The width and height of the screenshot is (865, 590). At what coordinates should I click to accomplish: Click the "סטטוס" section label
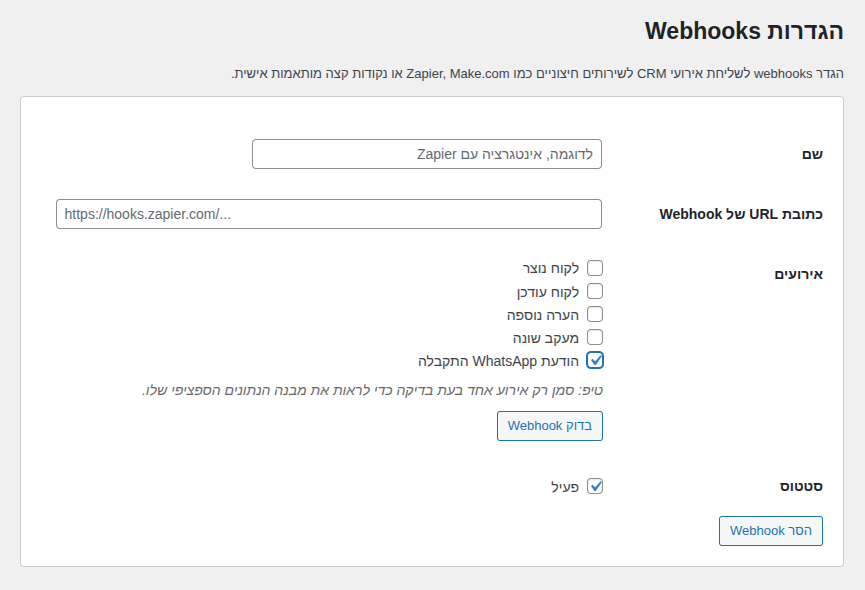(x=800, y=487)
